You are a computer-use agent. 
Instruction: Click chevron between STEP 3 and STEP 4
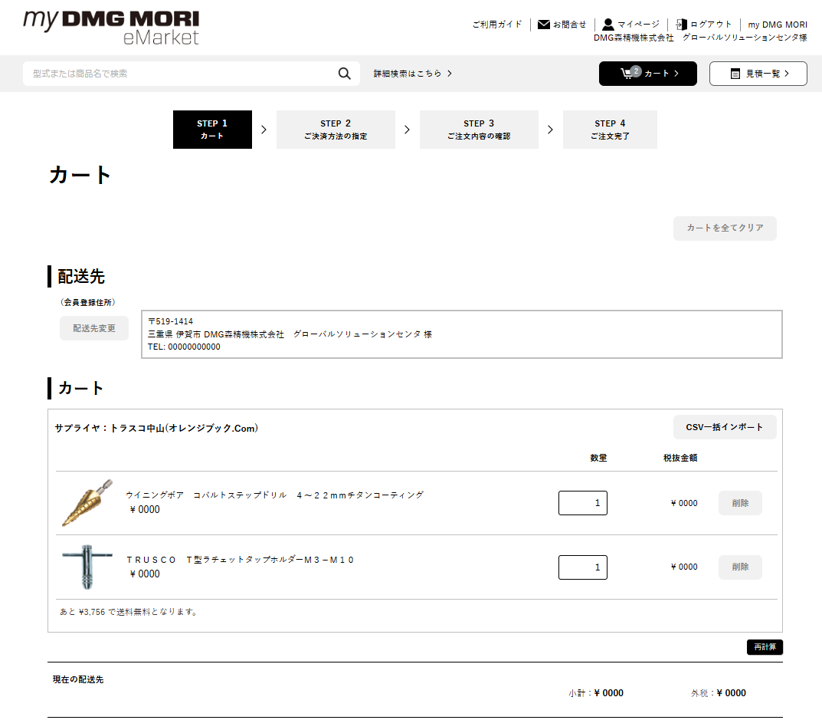(x=550, y=130)
